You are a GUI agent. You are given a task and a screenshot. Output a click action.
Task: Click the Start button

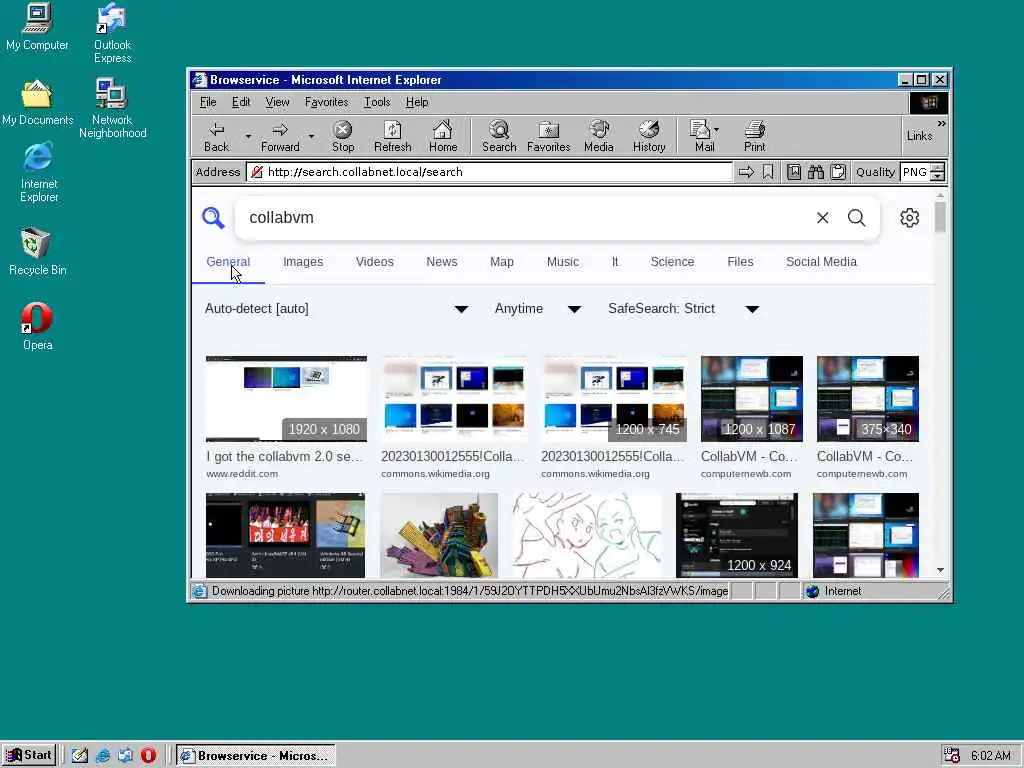pos(29,755)
